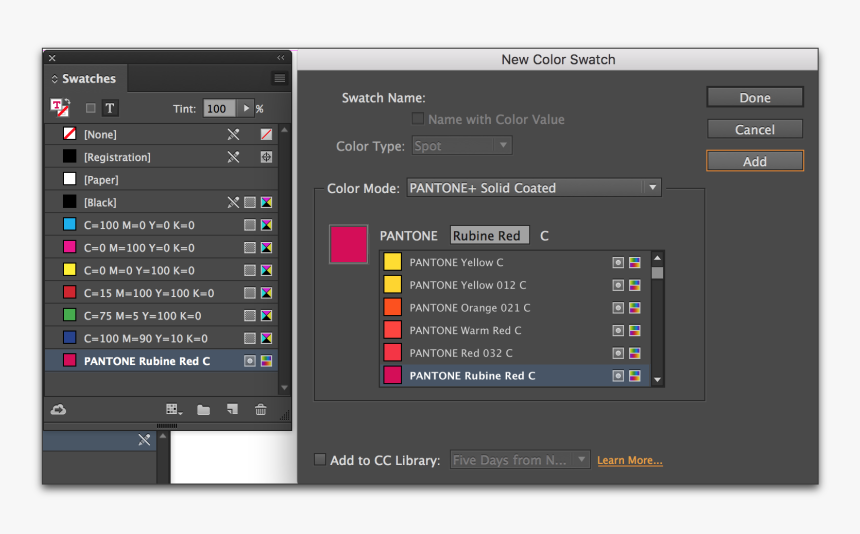This screenshot has height=534, width=860.
Task: Select the [Registration] swatch row
Action: 161,157
